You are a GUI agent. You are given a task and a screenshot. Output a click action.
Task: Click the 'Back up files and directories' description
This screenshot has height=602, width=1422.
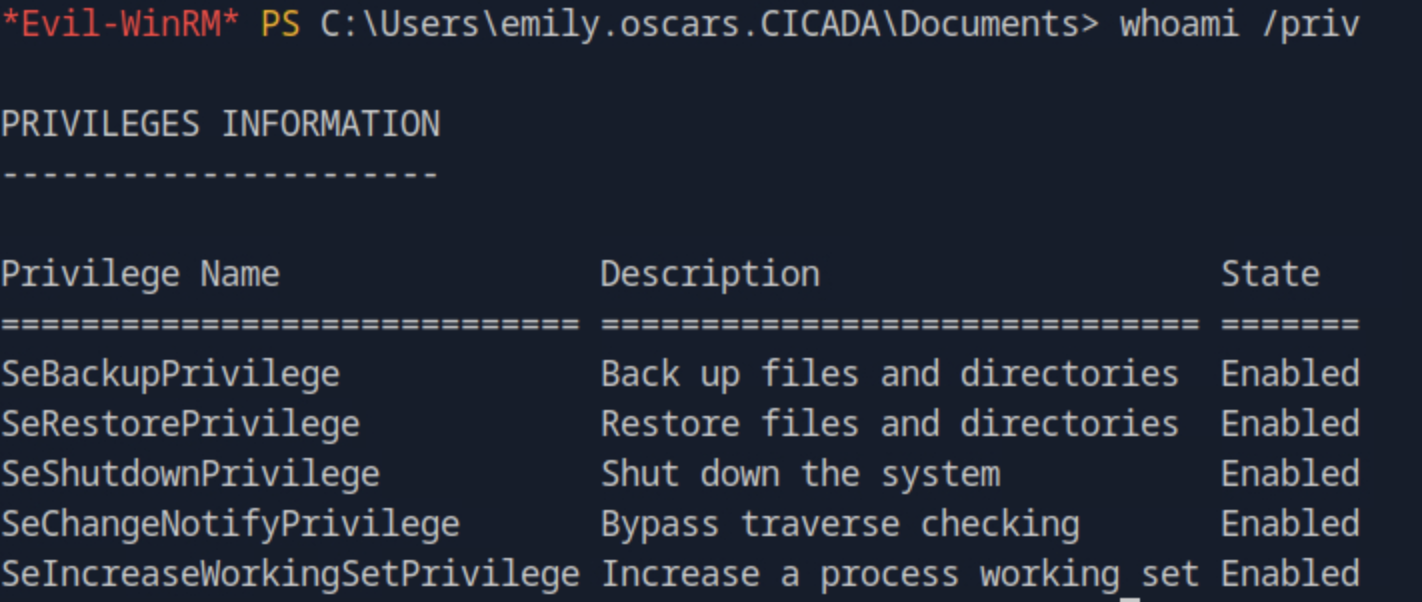(889, 374)
